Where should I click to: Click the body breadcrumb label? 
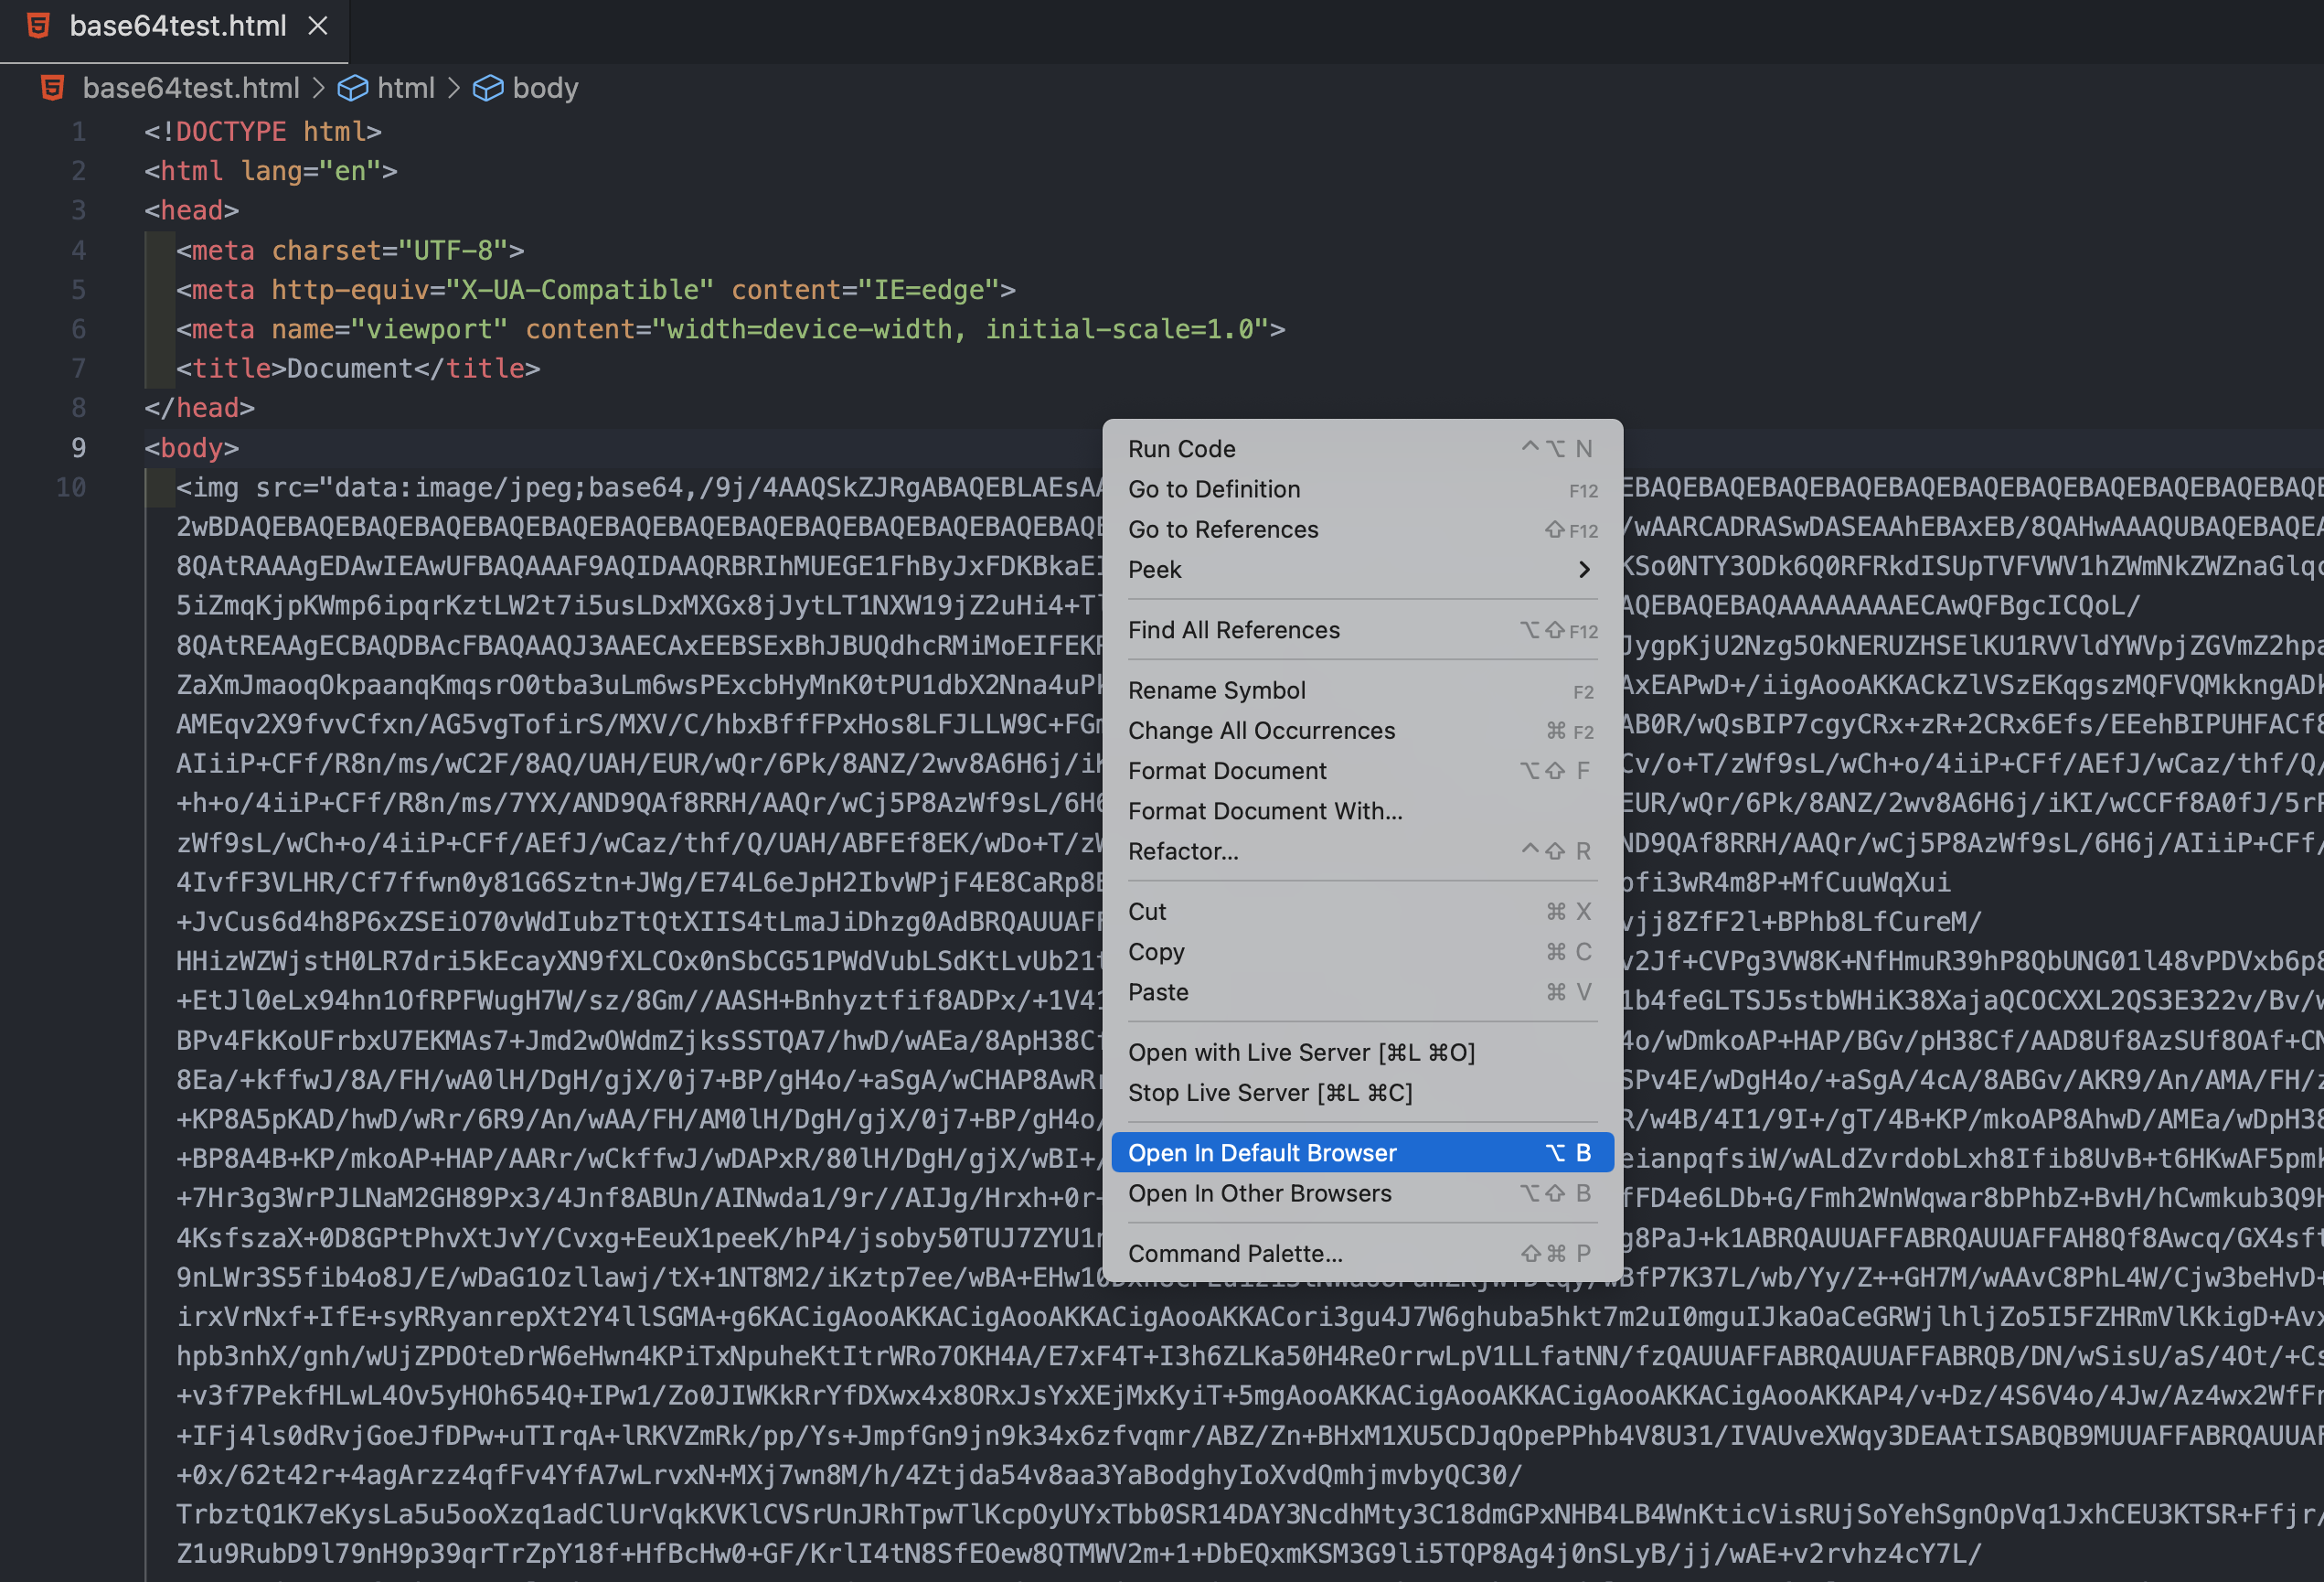[x=545, y=88]
